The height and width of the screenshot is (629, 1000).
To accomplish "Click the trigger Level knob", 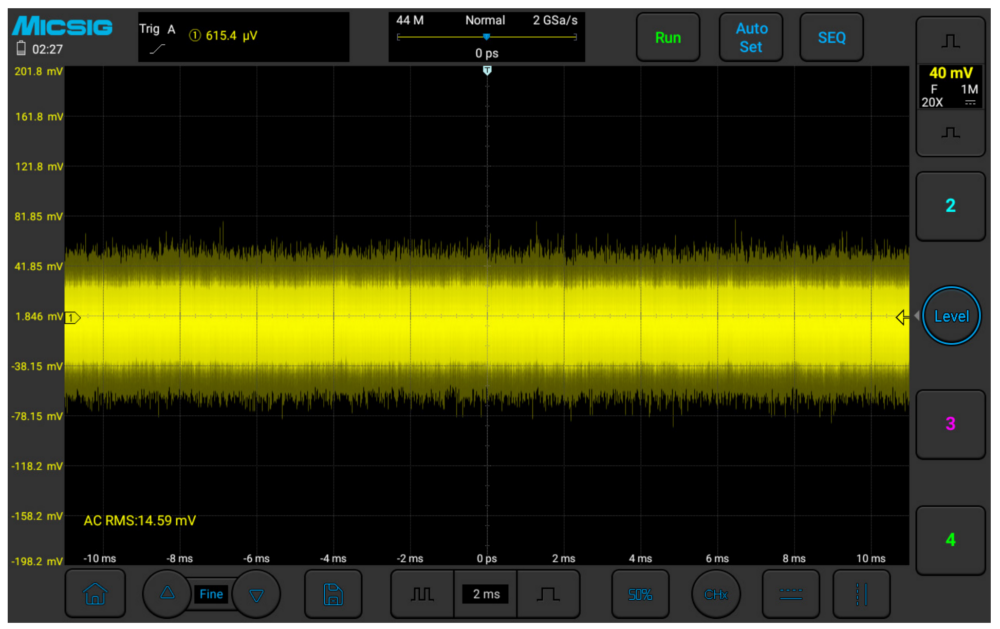I will (x=951, y=316).
